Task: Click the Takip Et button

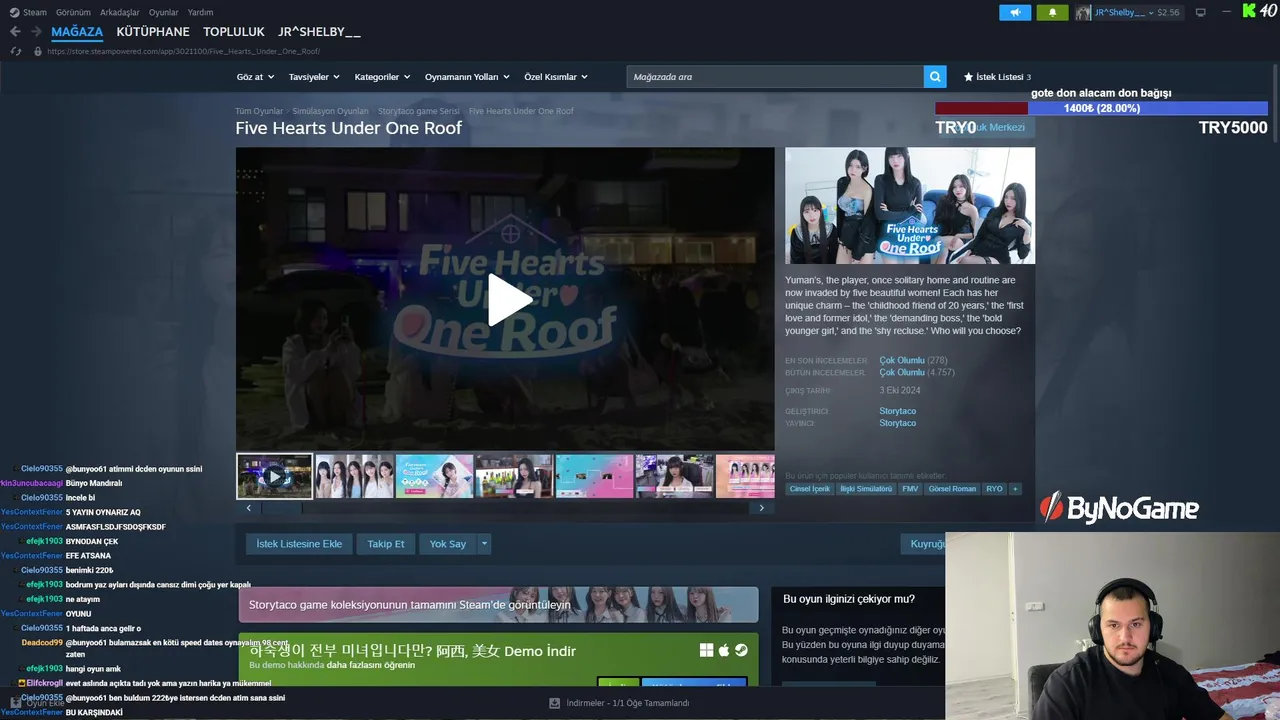Action: tap(386, 544)
